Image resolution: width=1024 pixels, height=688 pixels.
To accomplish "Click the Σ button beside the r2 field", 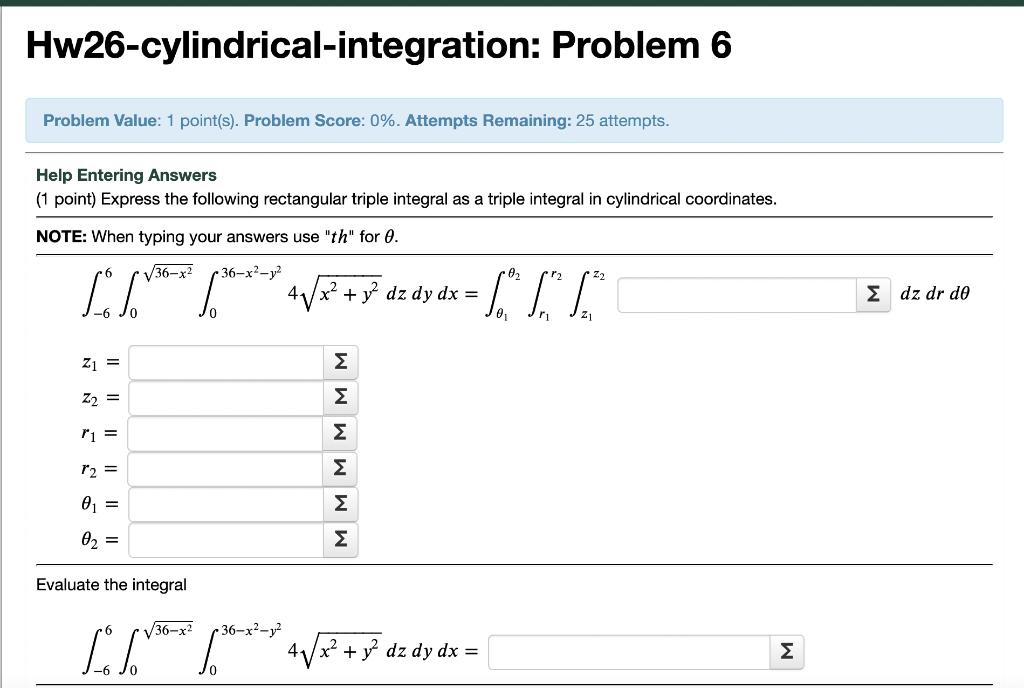I will pos(340,468).
